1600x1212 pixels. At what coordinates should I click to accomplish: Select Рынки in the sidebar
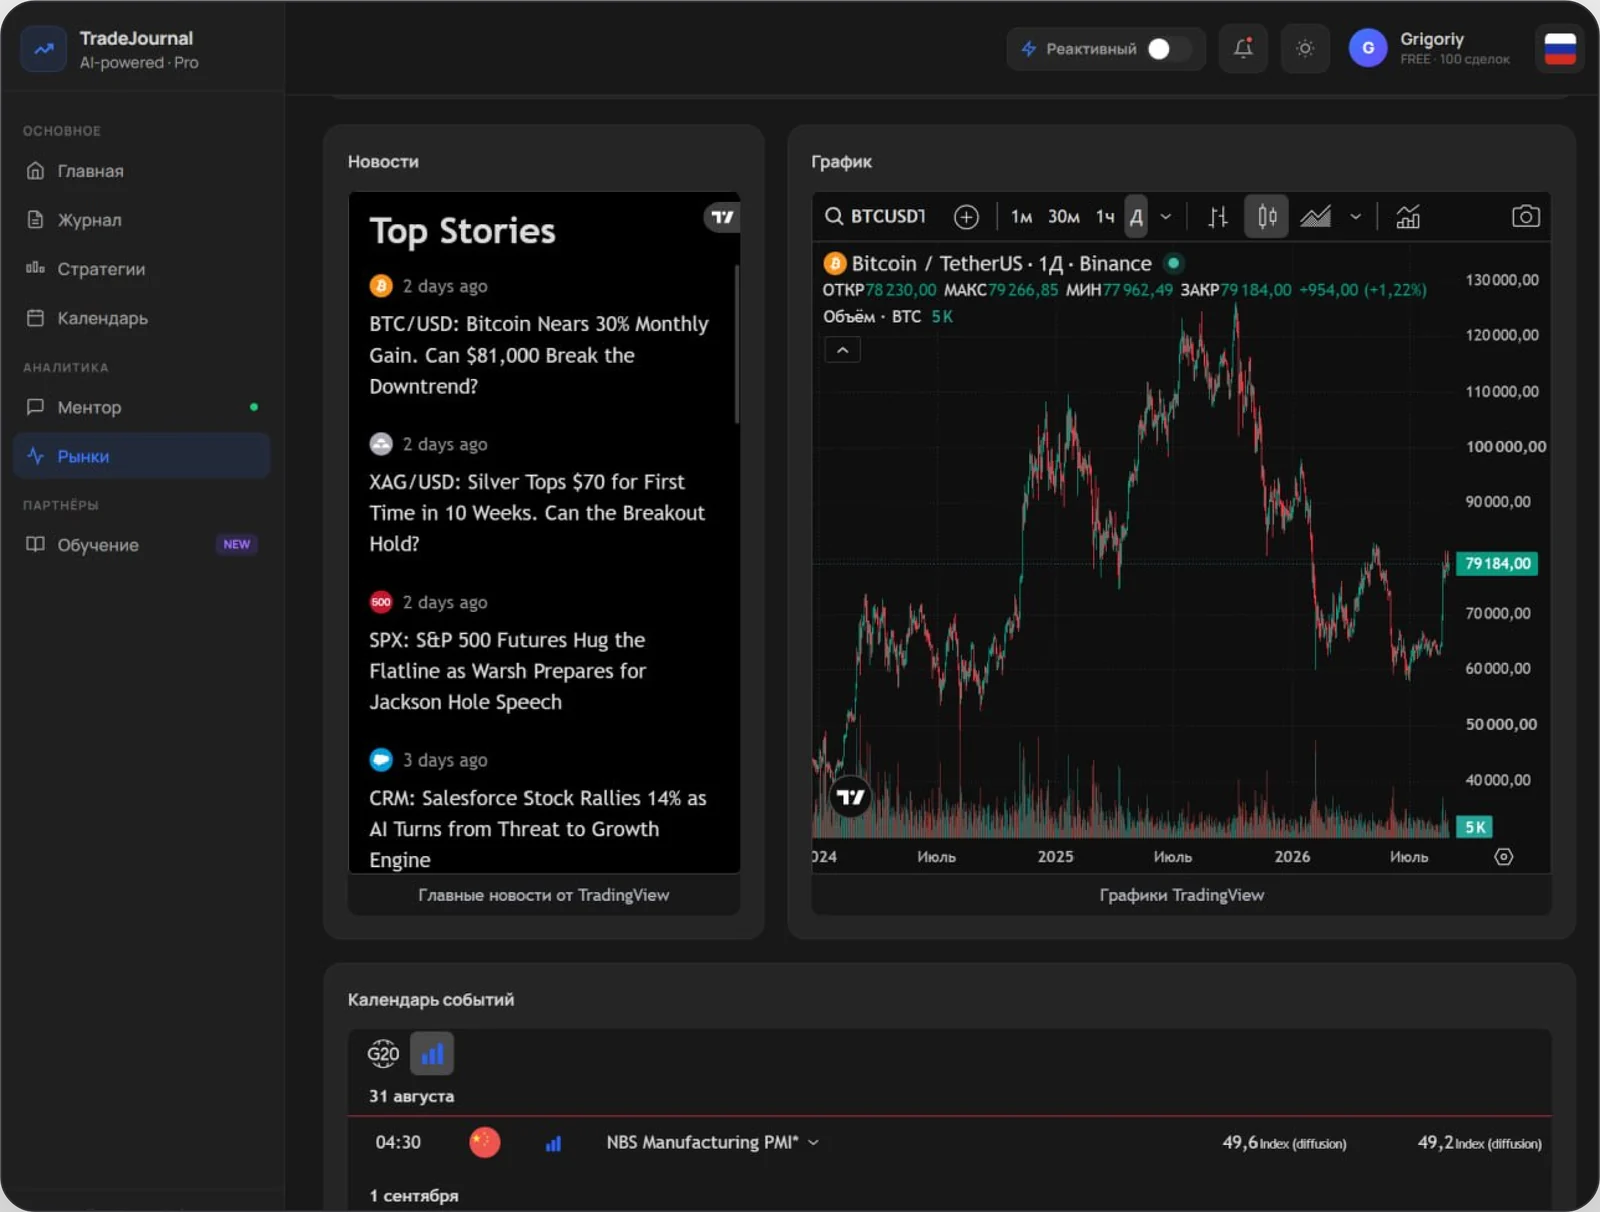(142, 456)
